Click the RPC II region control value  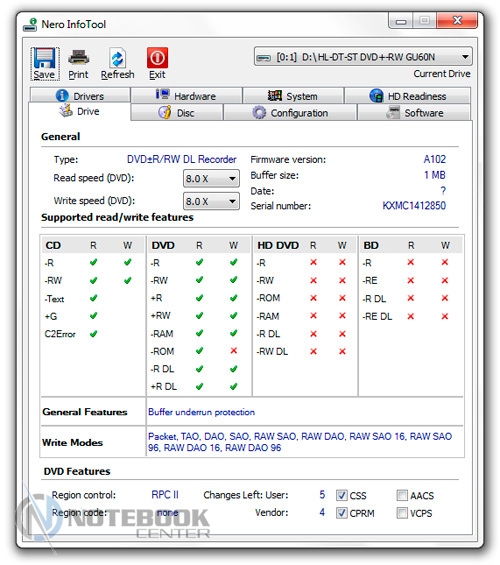(165, 495)
